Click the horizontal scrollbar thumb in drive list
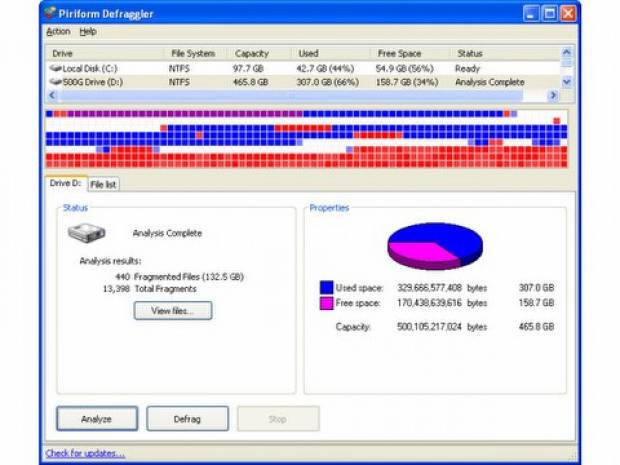The width and height of the screenshot is (620, 465). pos(291,95)
